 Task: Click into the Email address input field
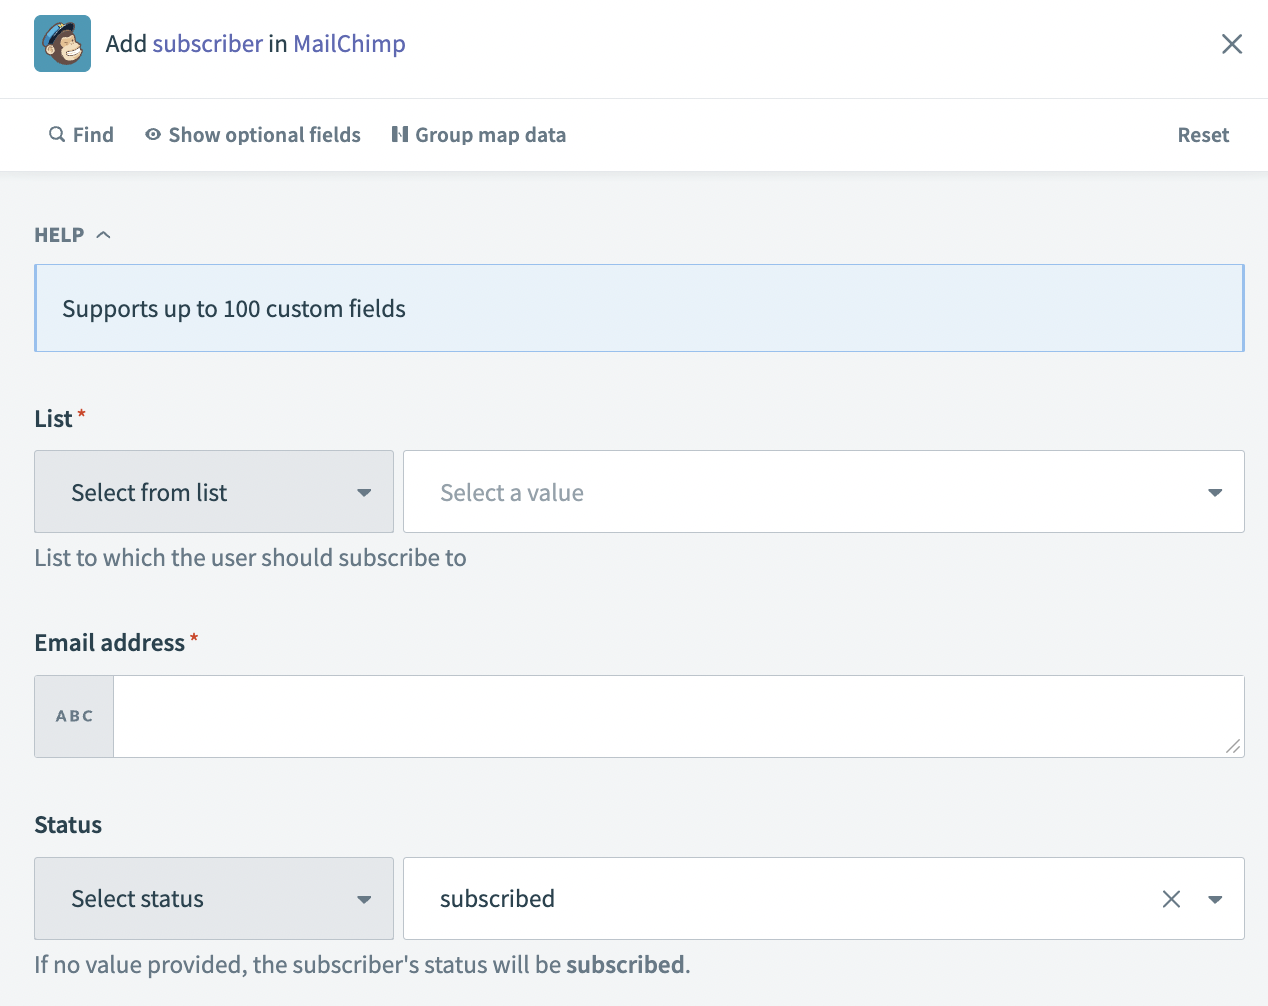point(670,716)
